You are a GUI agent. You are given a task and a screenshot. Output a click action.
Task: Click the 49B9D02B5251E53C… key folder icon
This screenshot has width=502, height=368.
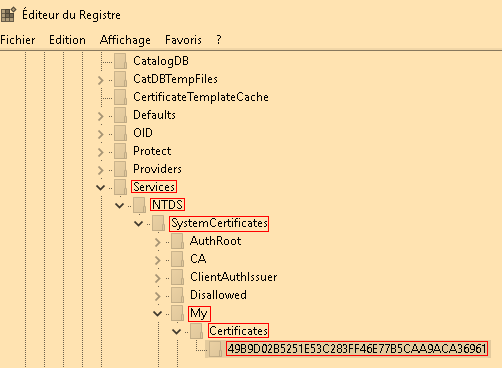pyautogui.click(x=215, y=349)
